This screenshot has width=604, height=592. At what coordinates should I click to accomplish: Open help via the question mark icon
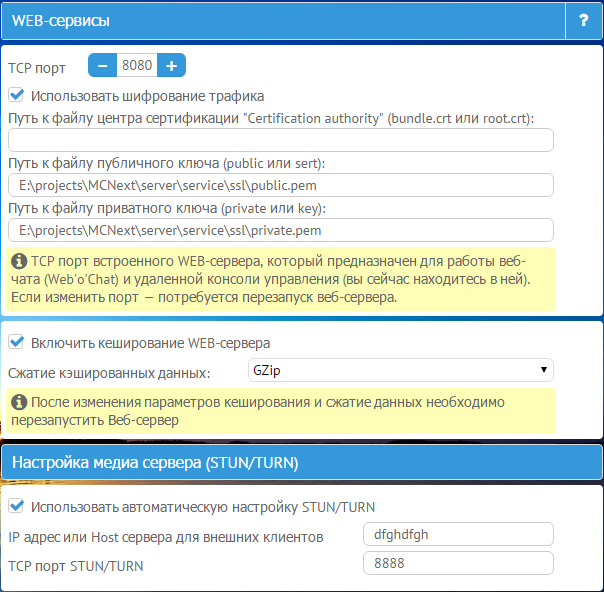(x=584, y=20)
